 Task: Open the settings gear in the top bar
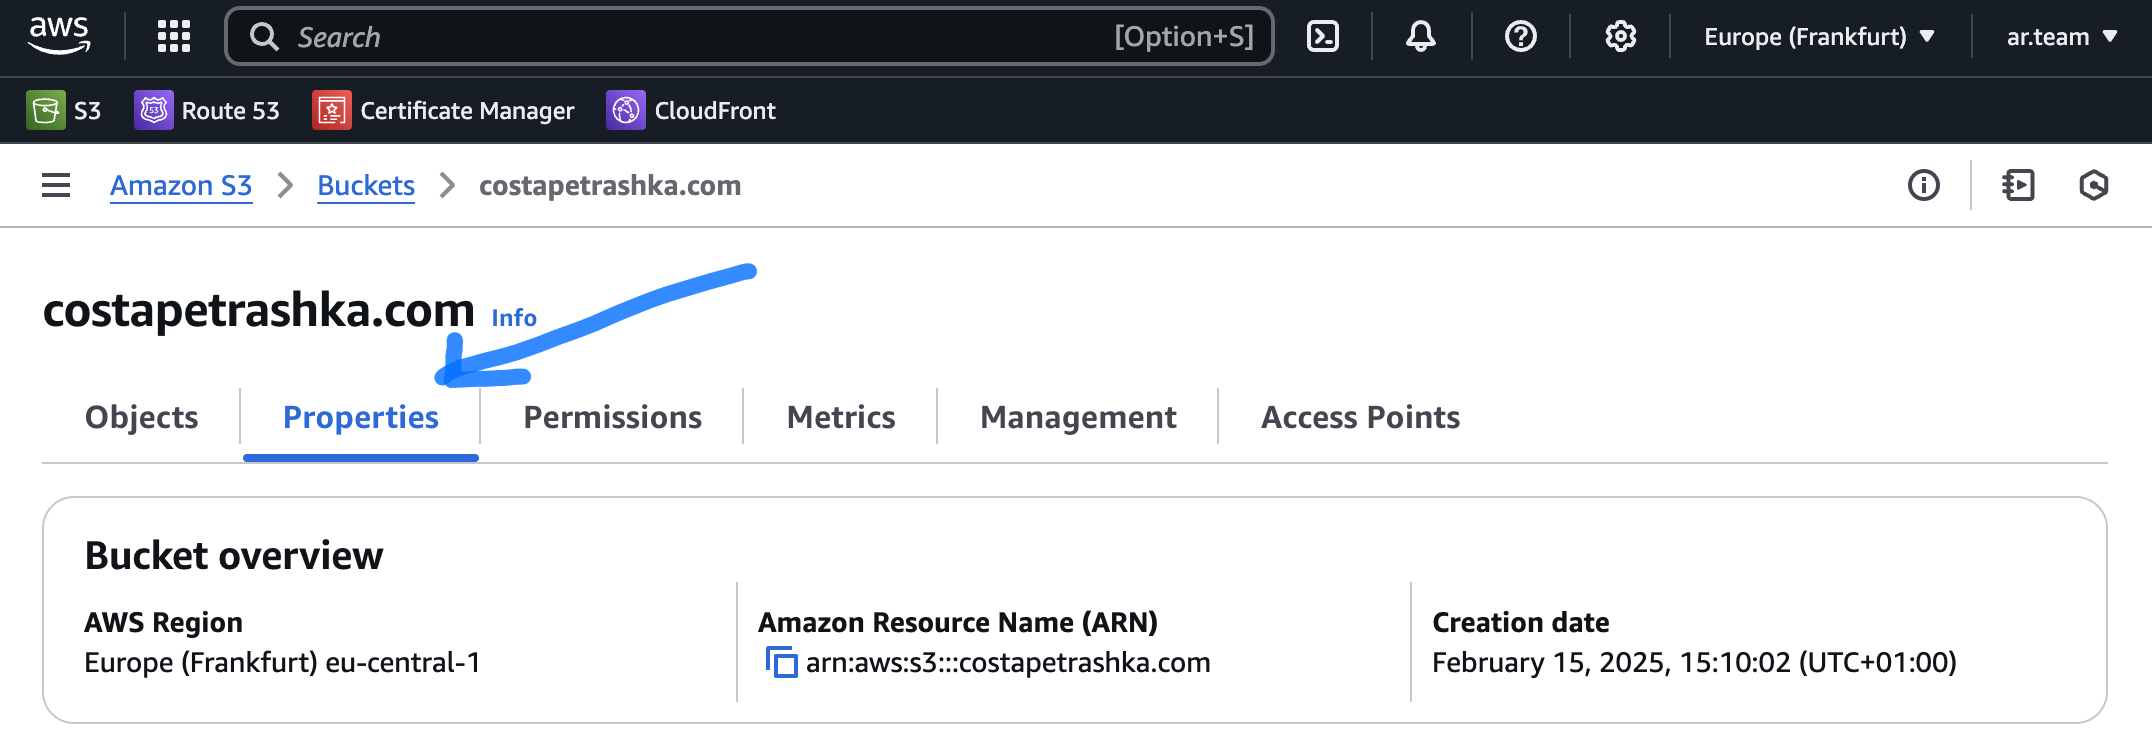click(x=1620, y=37)
